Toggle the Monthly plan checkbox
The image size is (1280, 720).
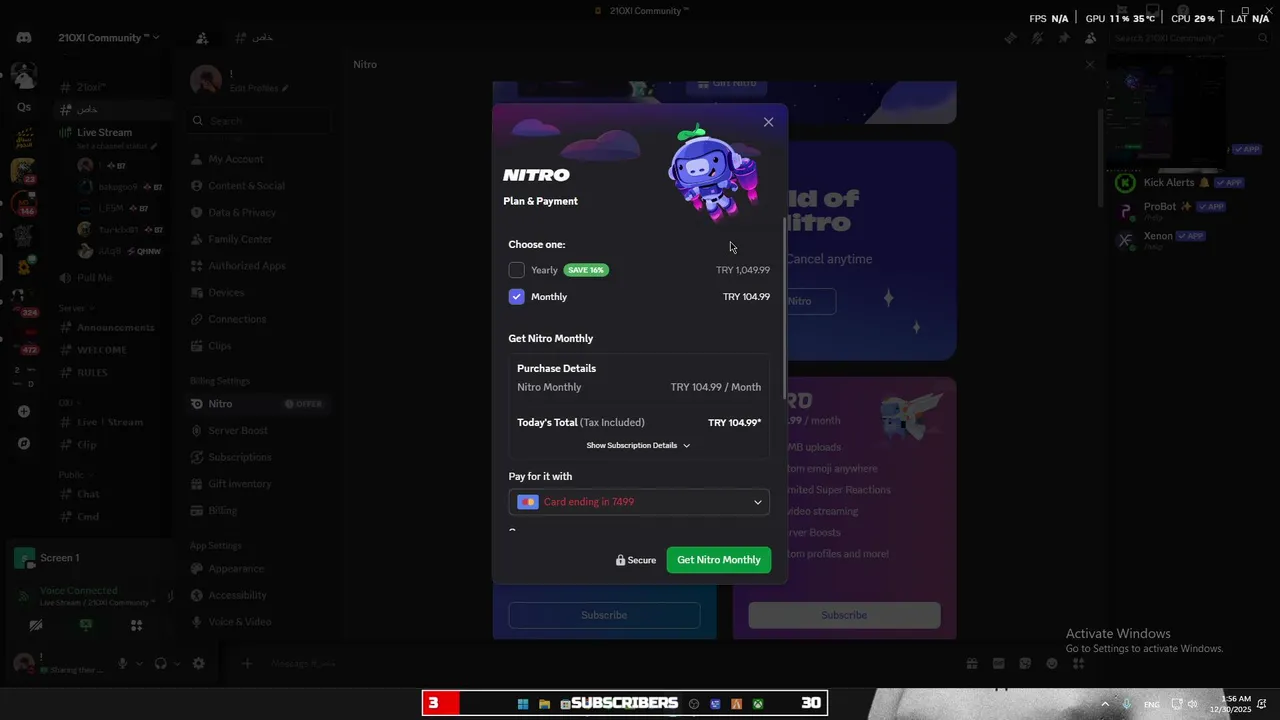coord(516,297)
